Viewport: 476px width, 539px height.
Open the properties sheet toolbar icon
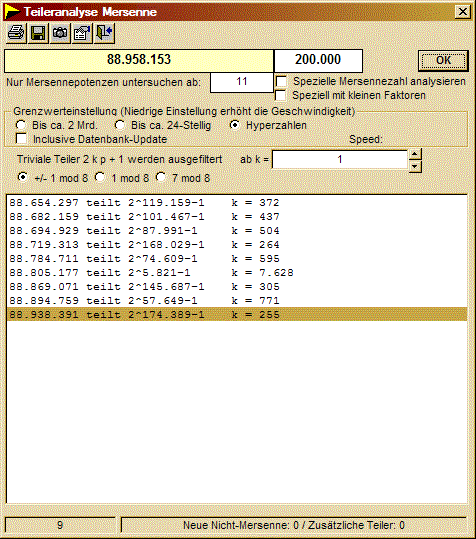point(82,33)
